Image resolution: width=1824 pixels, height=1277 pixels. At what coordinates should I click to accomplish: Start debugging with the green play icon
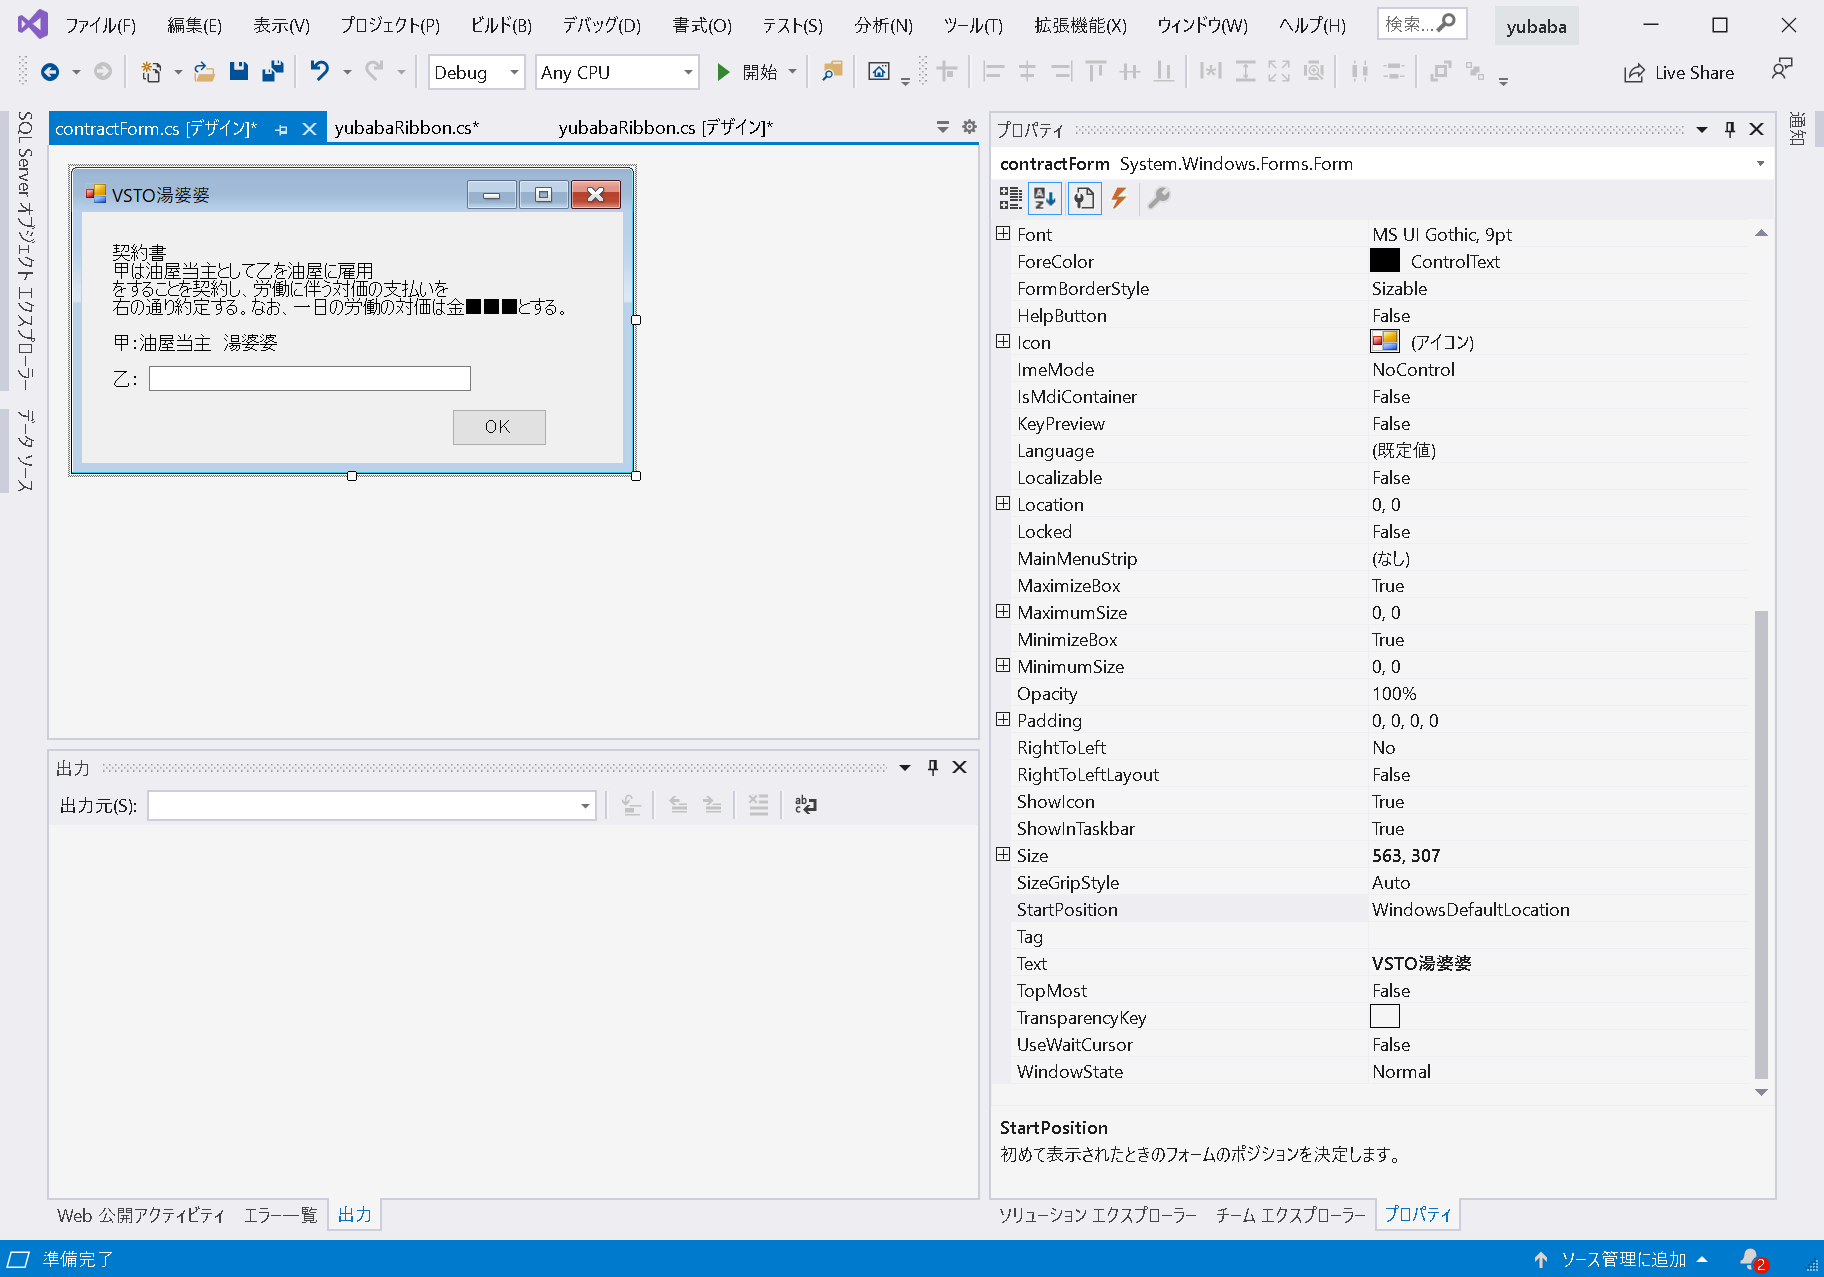723,72
